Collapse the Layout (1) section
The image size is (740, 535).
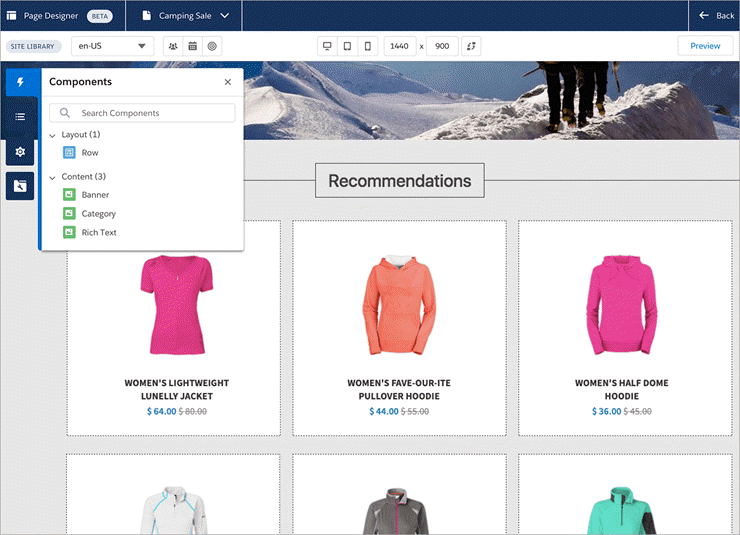(x=52, y=135)
